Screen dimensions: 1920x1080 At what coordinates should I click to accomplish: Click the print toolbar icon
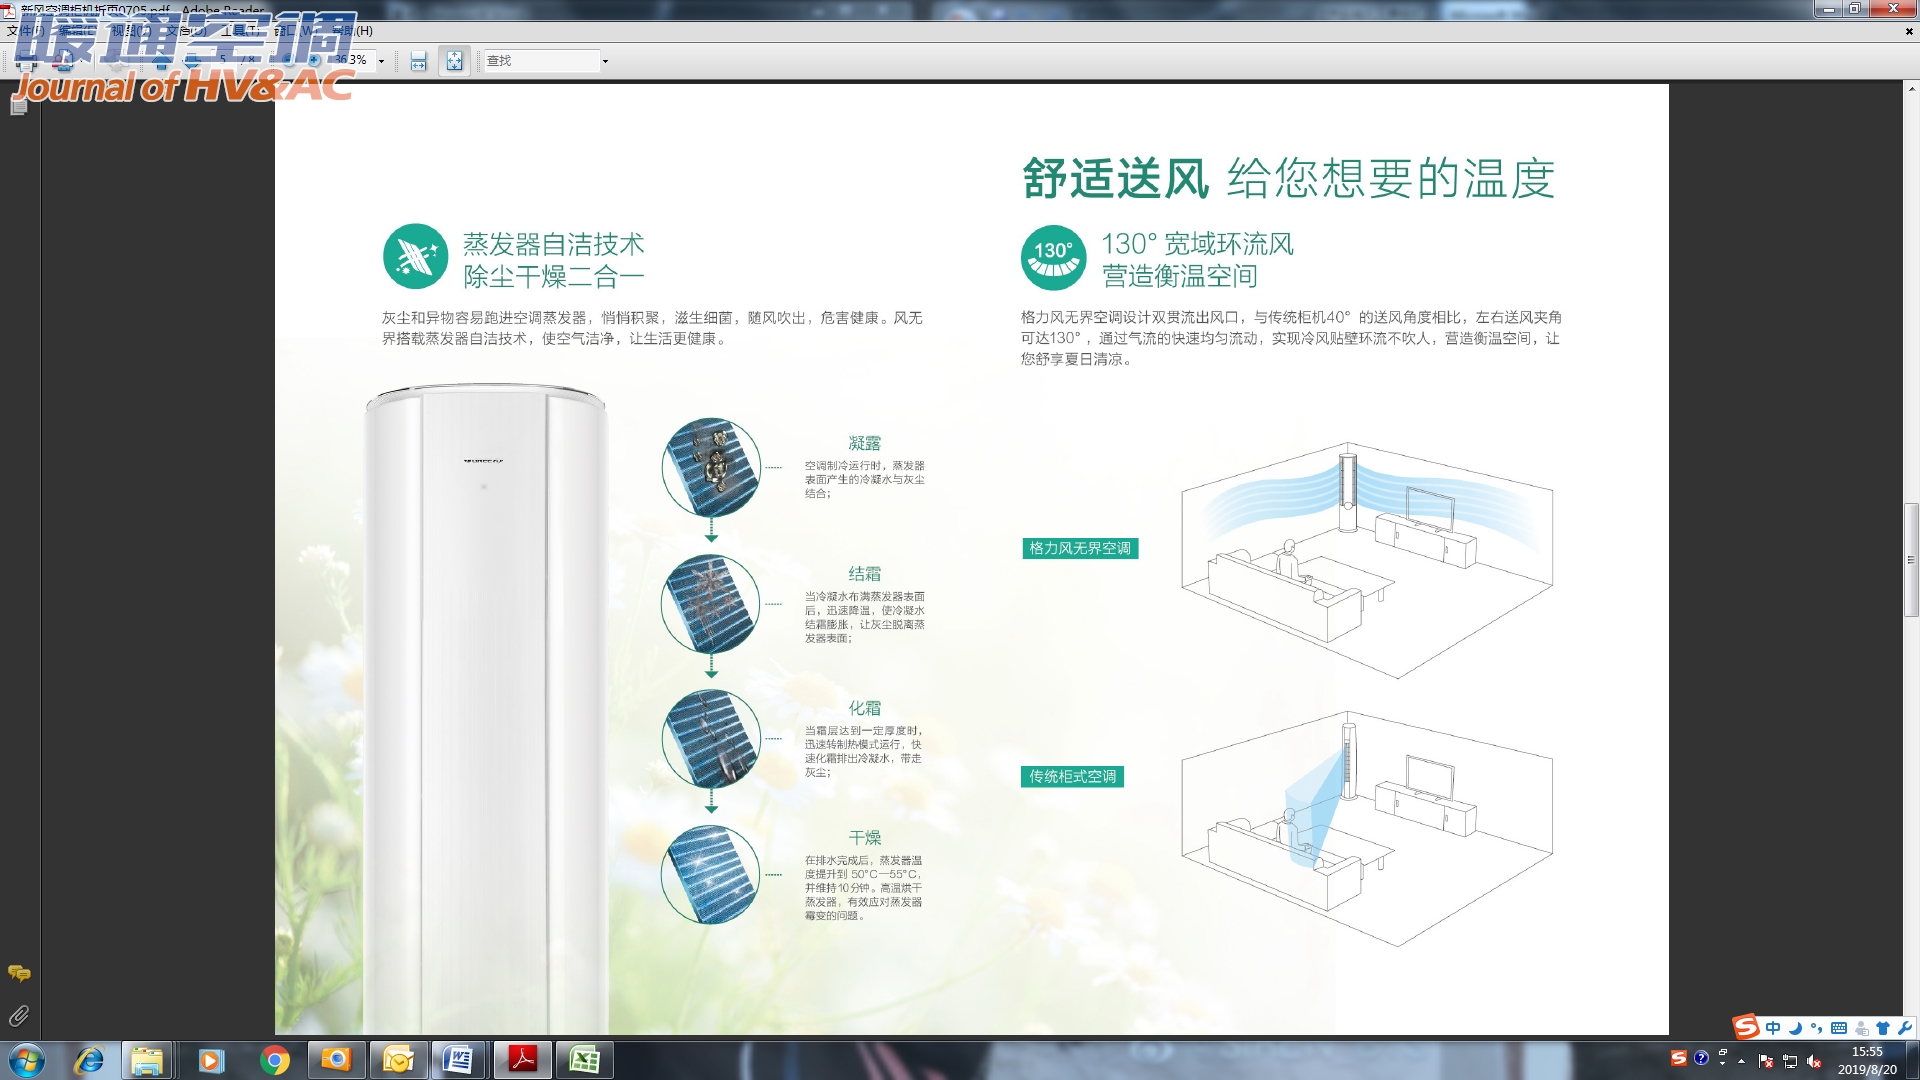point(27,62)
